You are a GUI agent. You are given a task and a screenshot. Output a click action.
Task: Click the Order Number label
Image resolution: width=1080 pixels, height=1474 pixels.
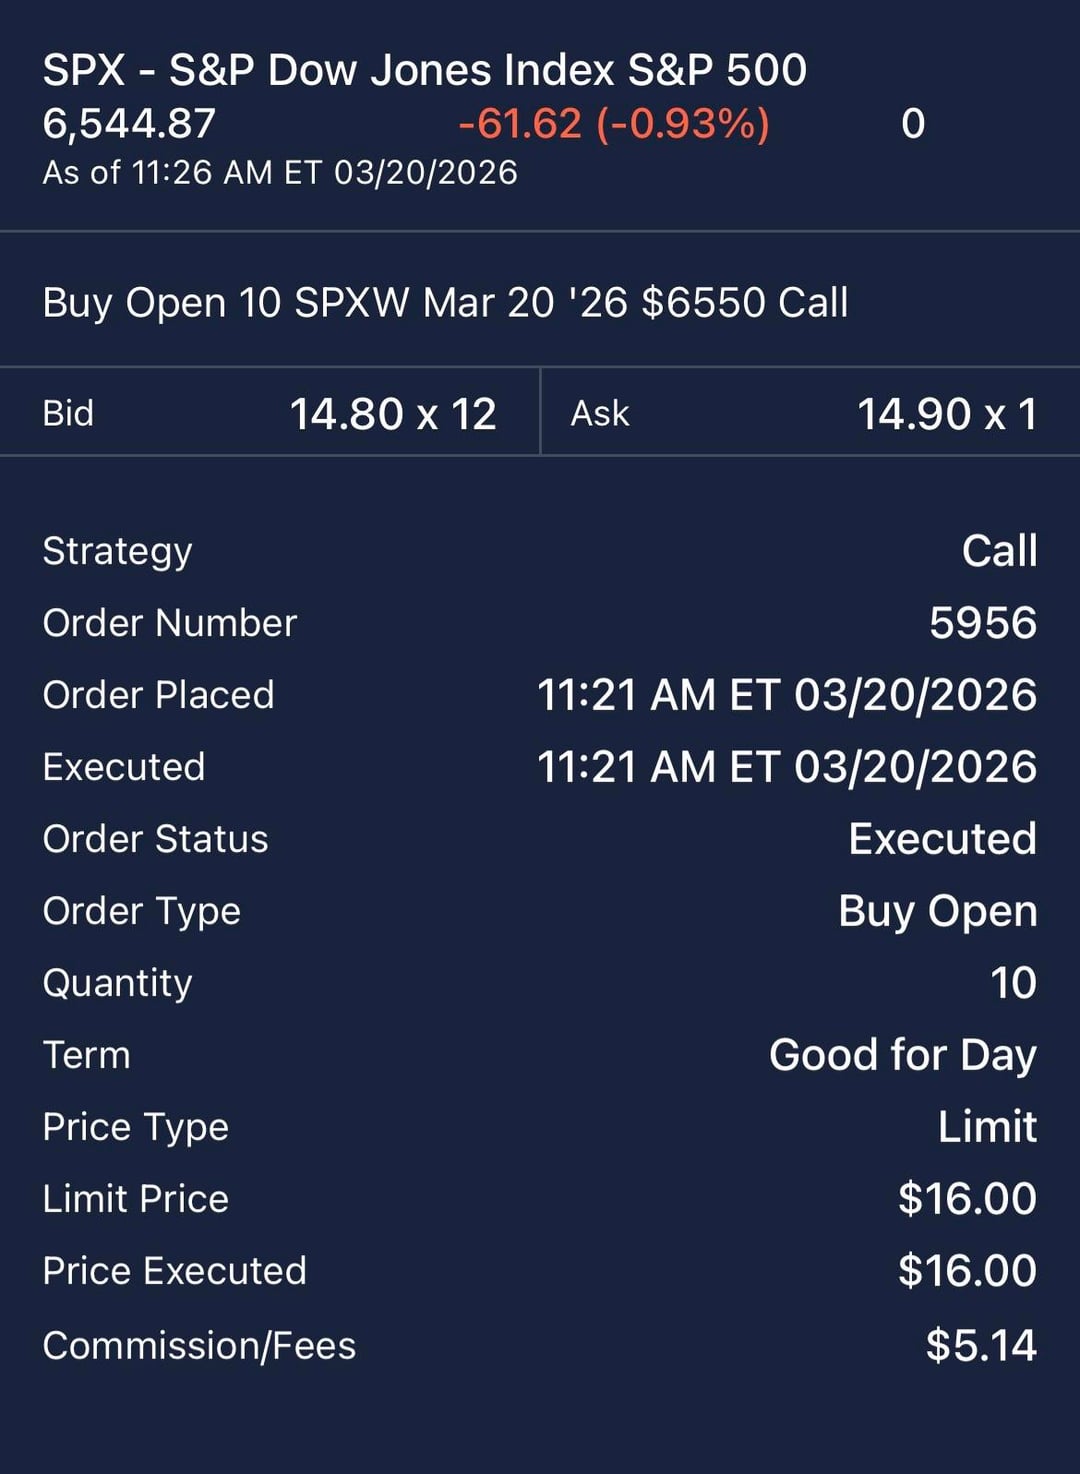pyautogui.click(x=169, y=623)
